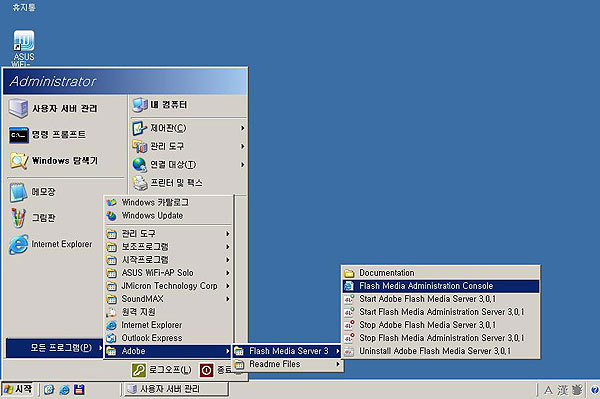This screenshot has width=600, height=399.
Task: Click the shutdown red power icon
Action: (206, 370)
